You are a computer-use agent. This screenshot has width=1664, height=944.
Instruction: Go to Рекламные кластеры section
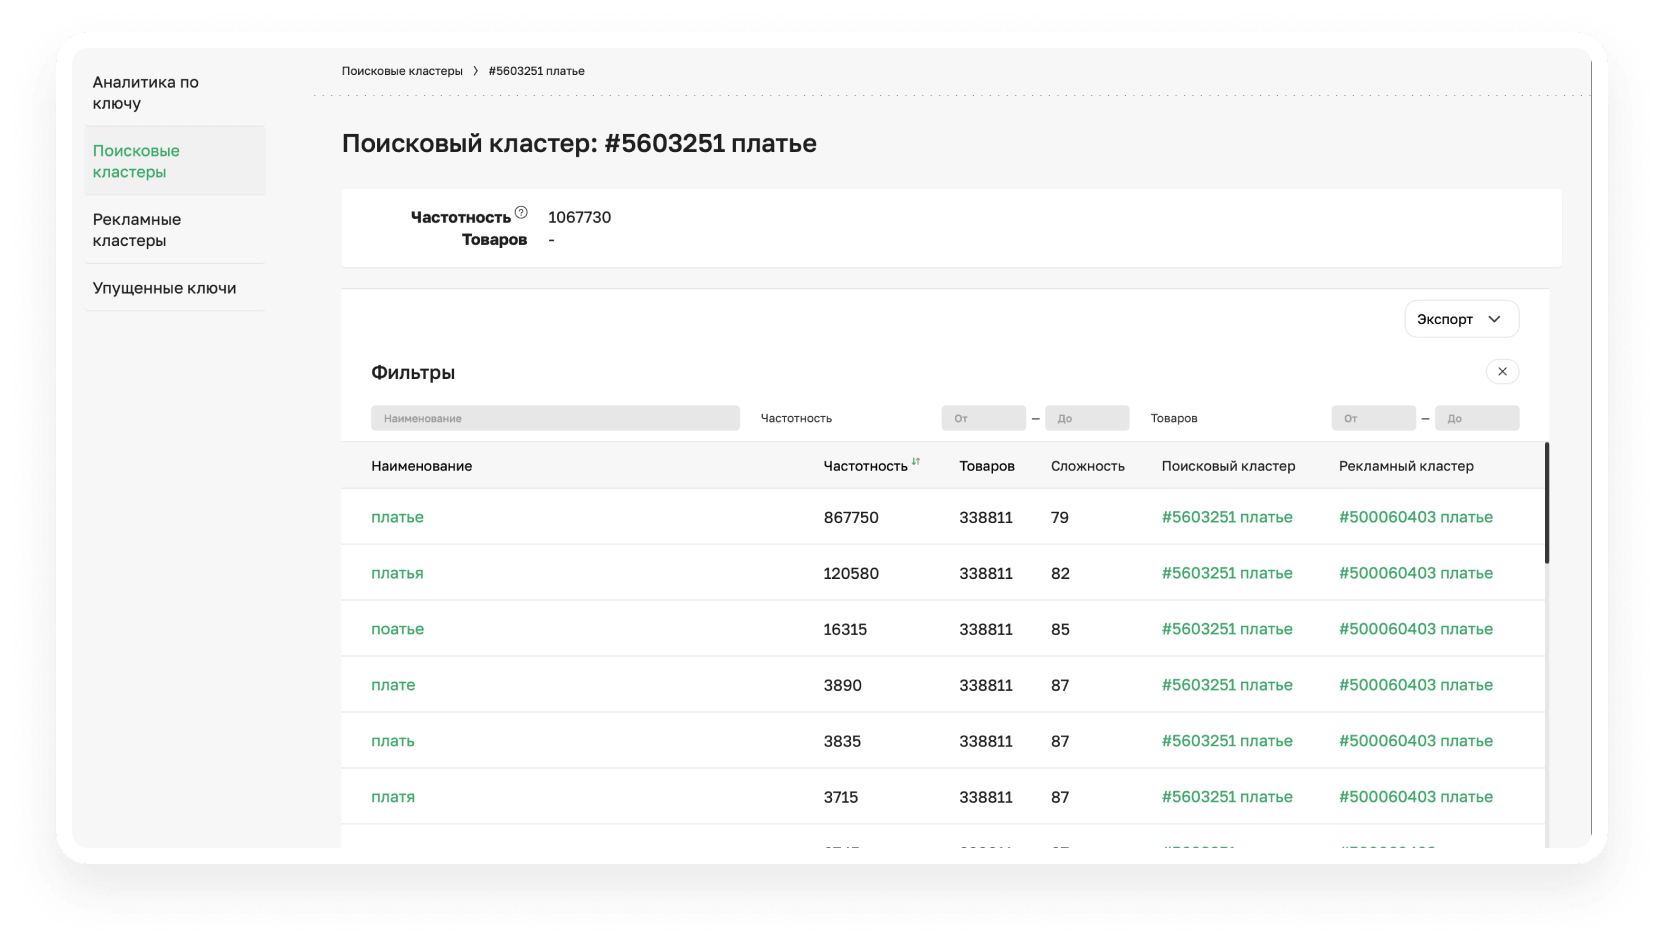point(137,230)
